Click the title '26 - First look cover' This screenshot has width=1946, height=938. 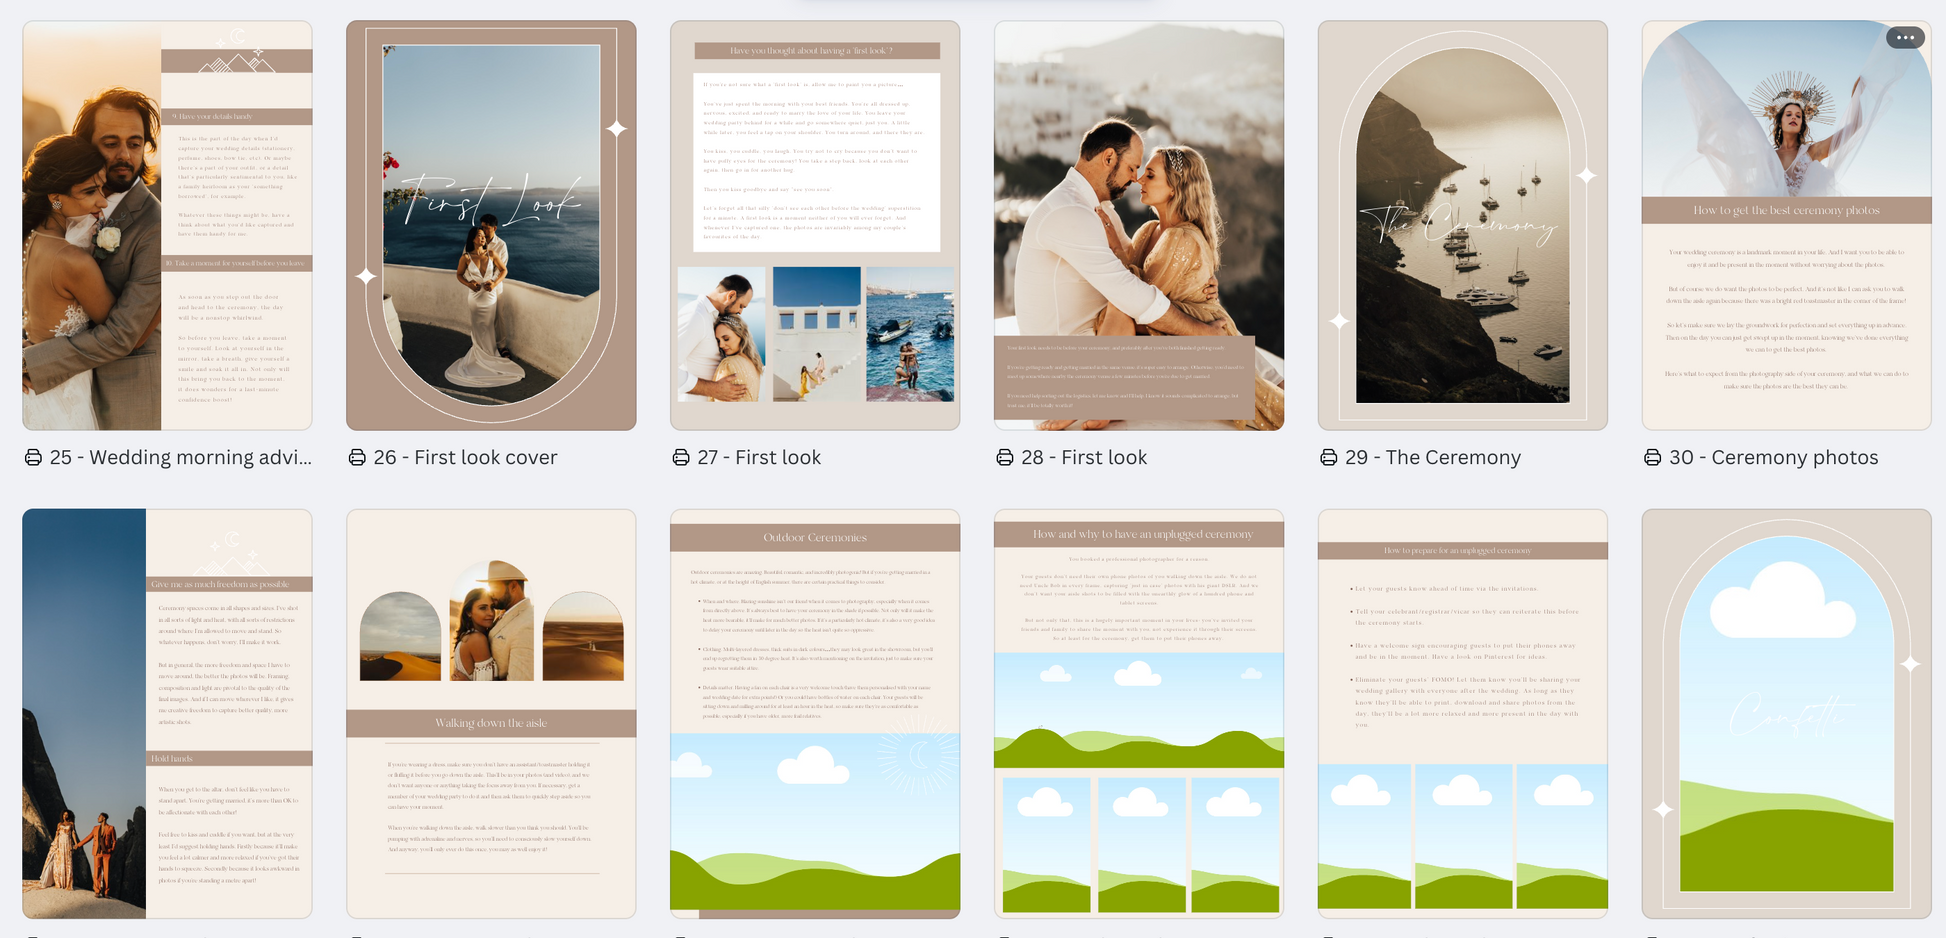coord(465,457)
